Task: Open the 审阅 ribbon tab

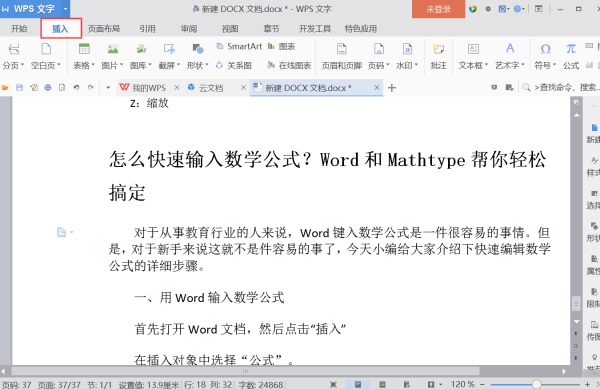Action: click(189, 29)
